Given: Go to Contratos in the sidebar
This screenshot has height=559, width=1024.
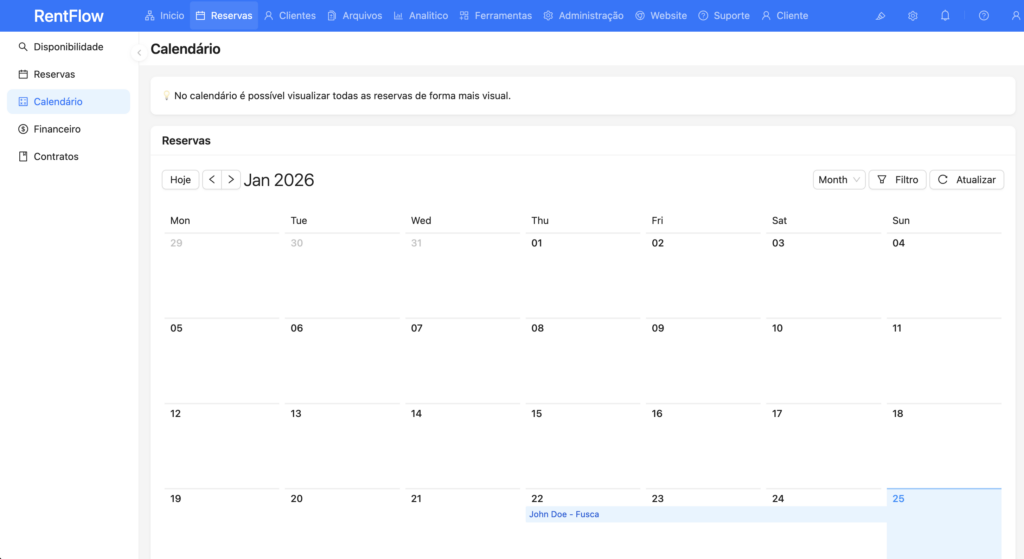Looking at the screenshot, I should pyautogui.click(x=56, y=157).
